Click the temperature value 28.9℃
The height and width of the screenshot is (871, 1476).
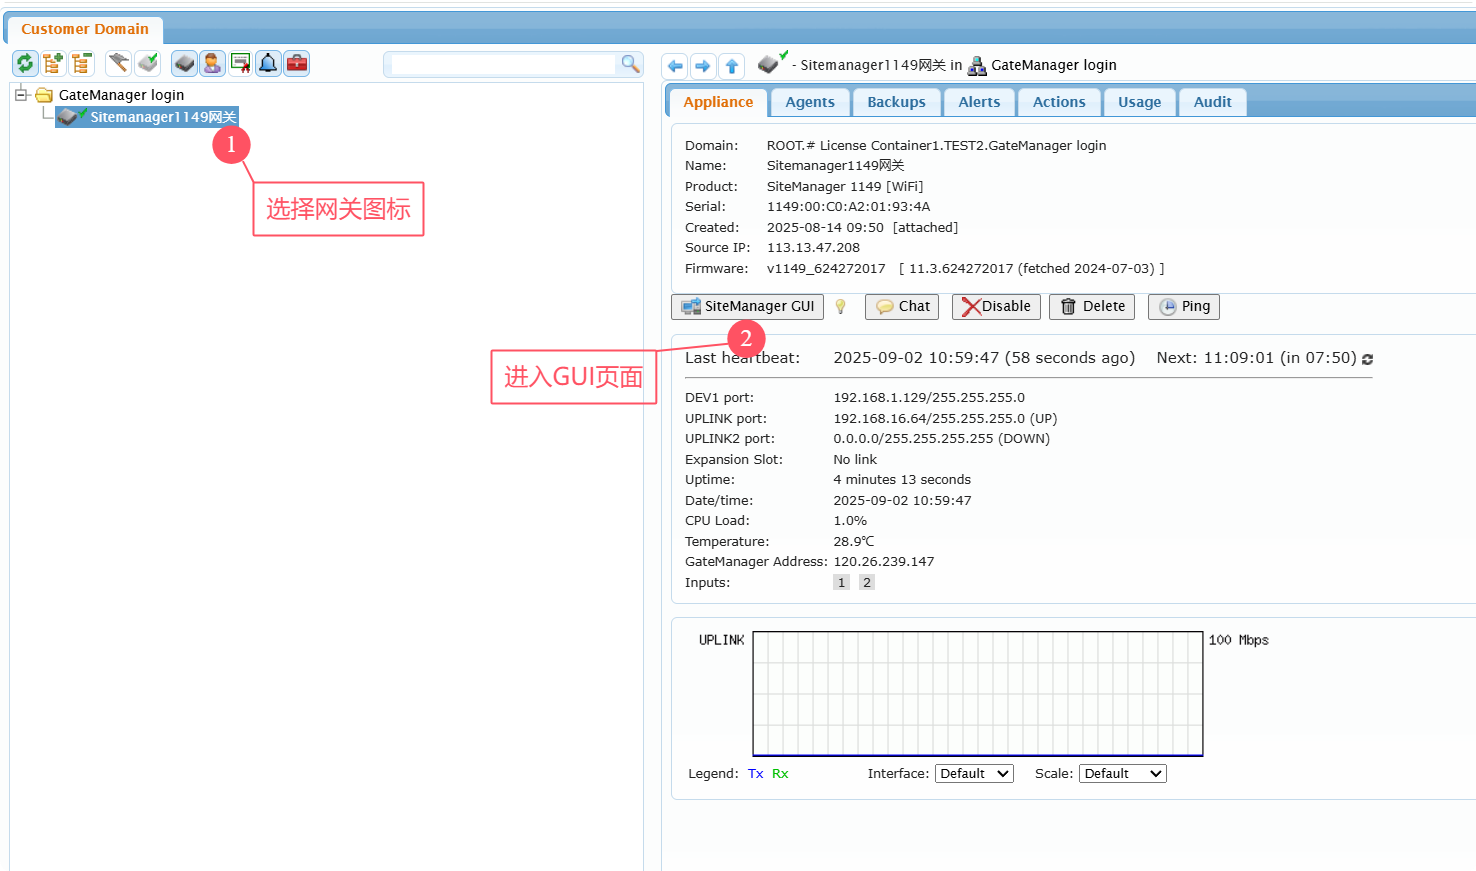854,542
